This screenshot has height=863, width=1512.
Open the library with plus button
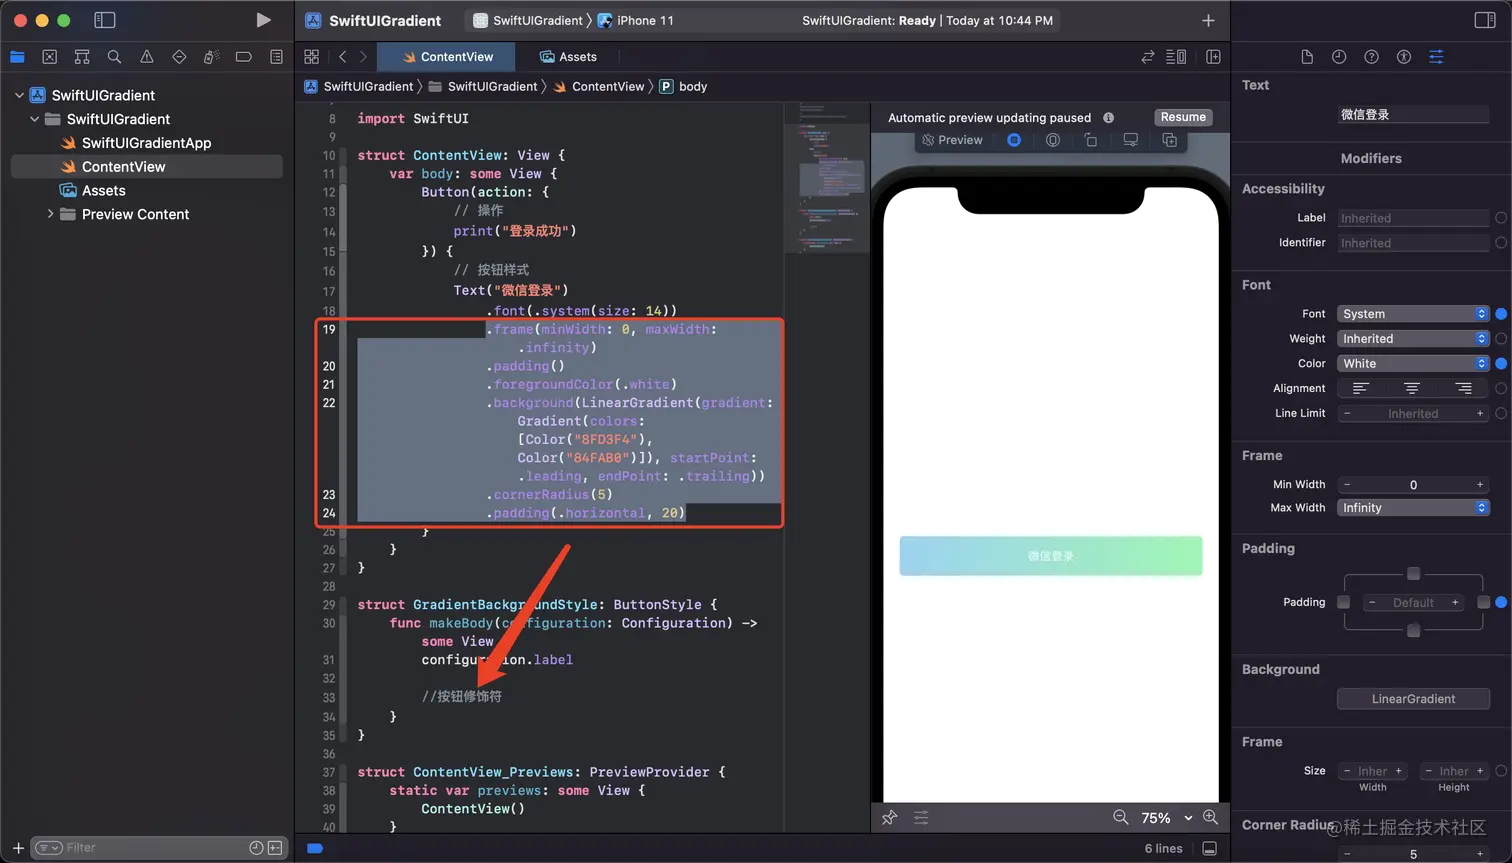pos(1208,20)
